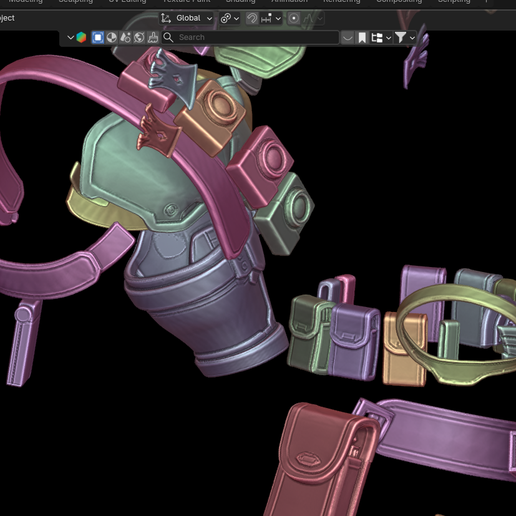Open proportional editing falloff dropdown
Image resolution: width=516 pixels, height=516 pixels.
coord(313,18)
